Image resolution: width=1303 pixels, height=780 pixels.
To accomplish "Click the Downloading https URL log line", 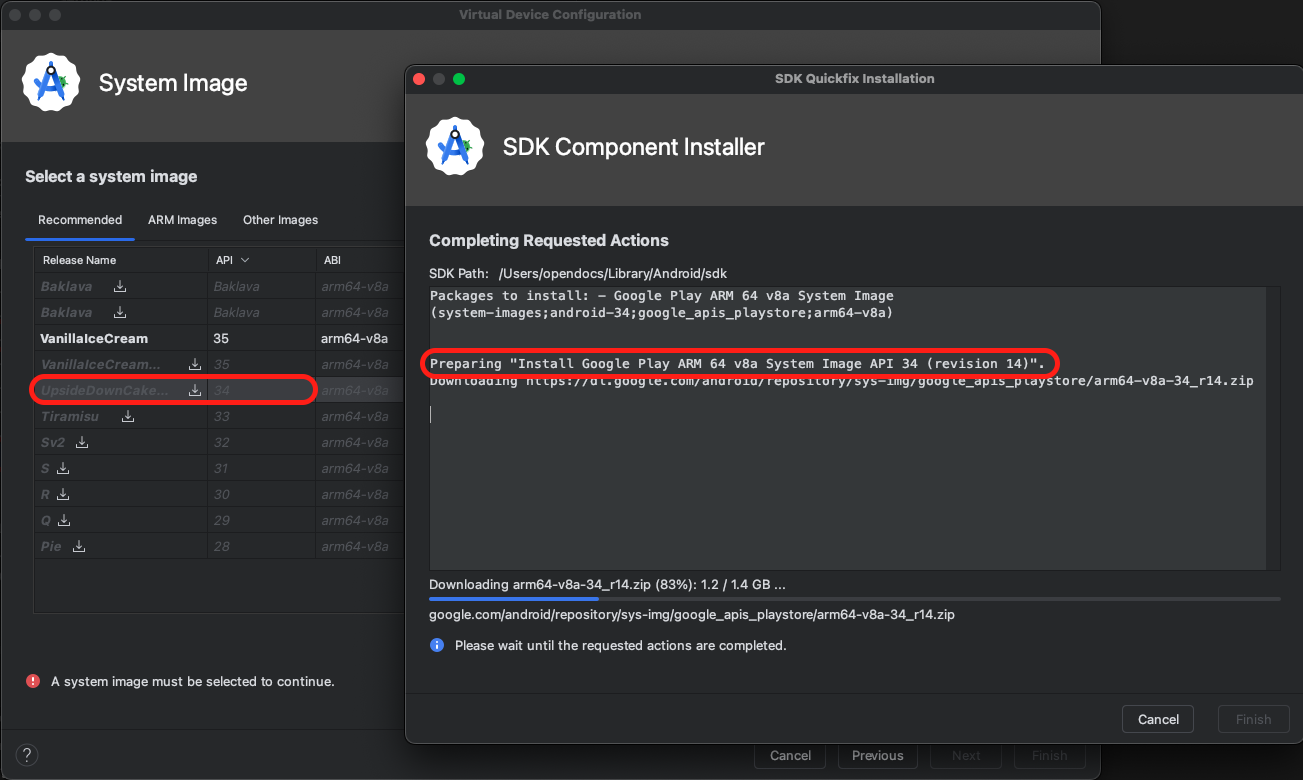I will point(841,381).
